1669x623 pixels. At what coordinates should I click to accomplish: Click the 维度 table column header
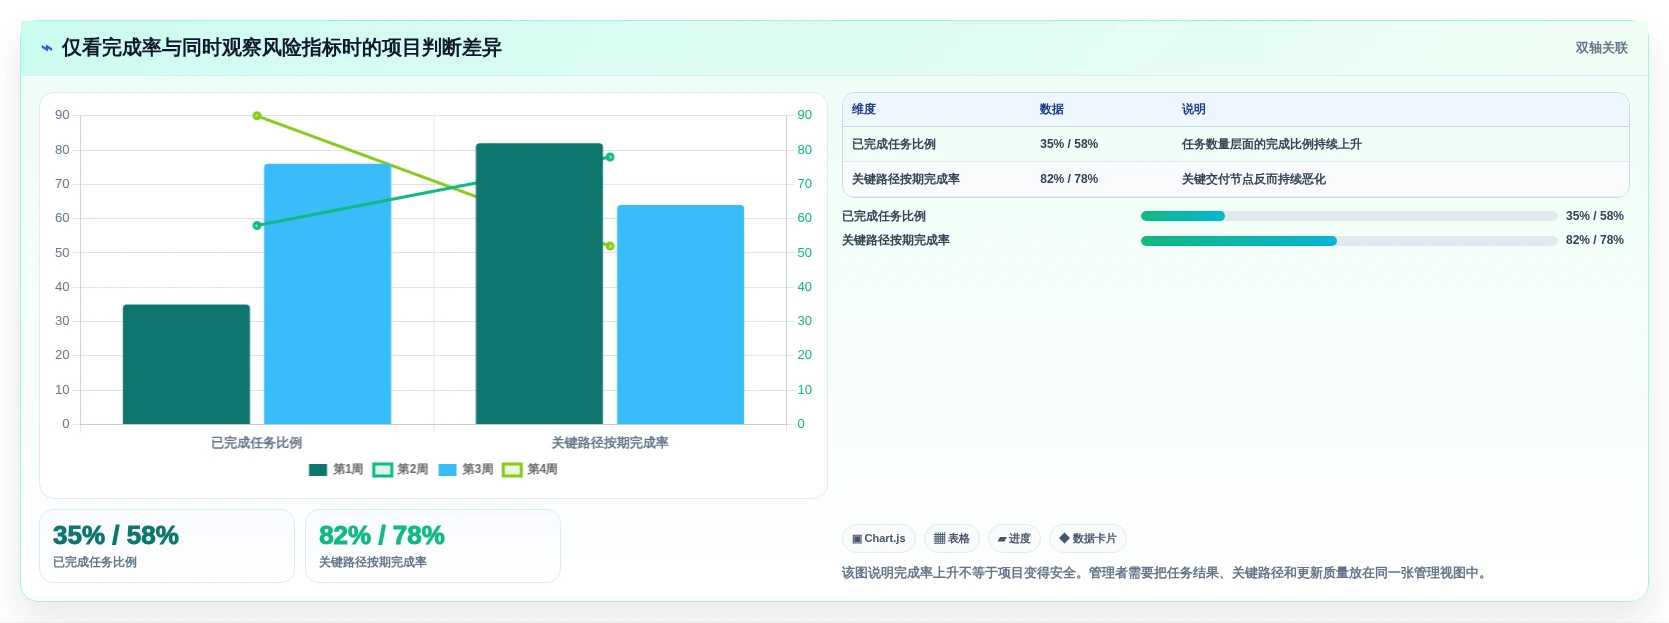point(864,109)
